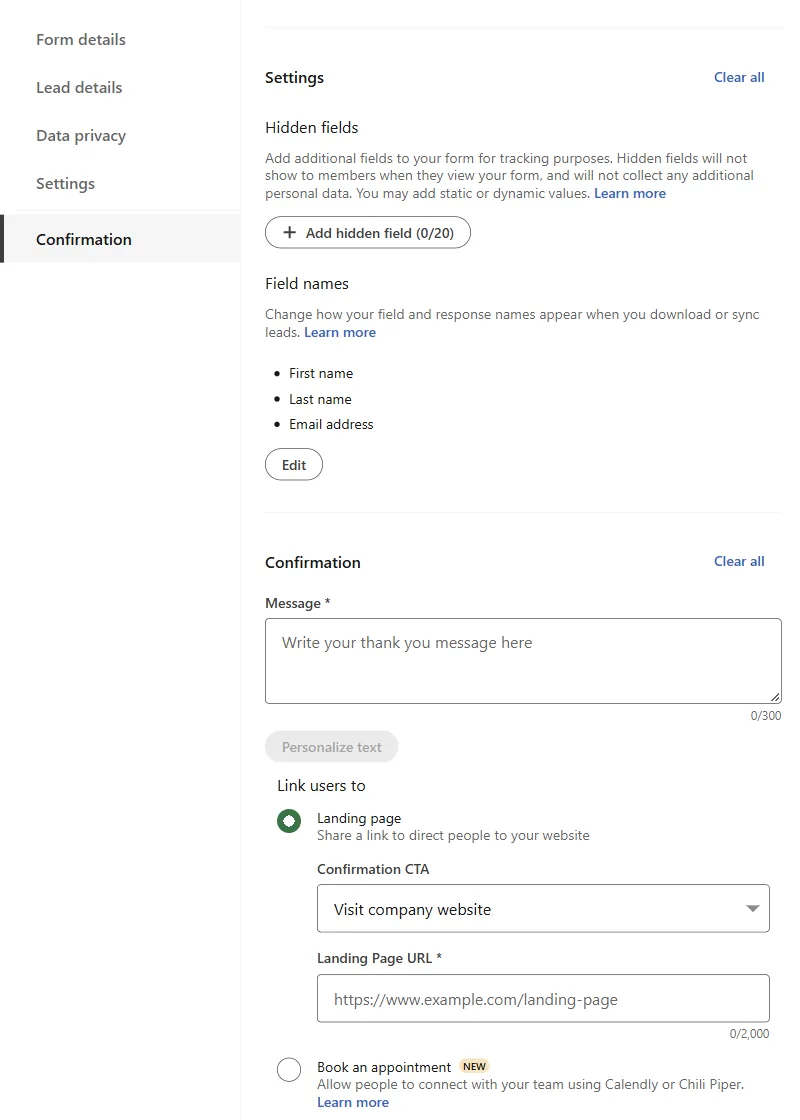Click the dropdown arrow on Visit company website
This screenshot has height=1120, width=800.
pyautogui.click(x=752, y=909)
